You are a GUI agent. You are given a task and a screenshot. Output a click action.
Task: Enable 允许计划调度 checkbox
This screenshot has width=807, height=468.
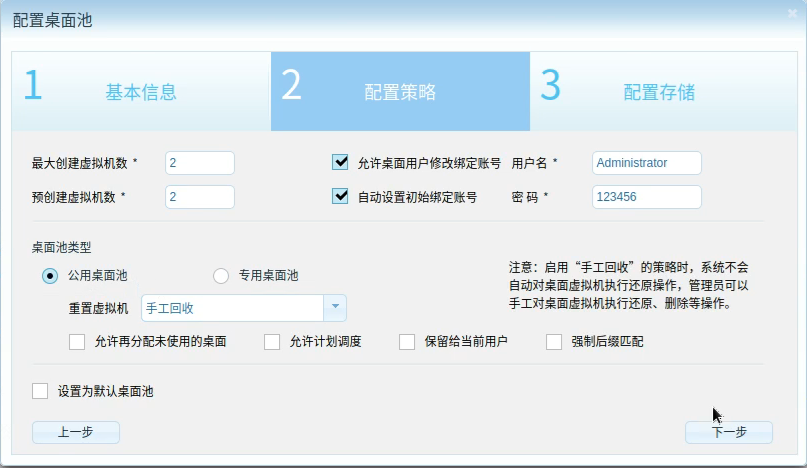point(272,342)
